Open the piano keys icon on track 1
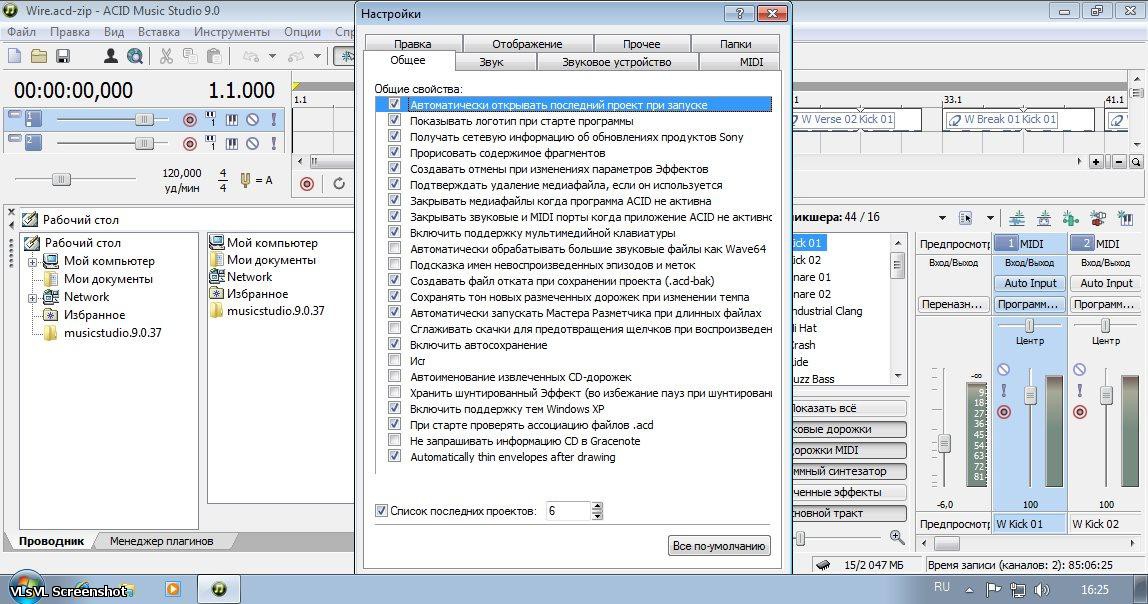The width and height of the screenshot is (1148, 604). [x=231, y=119]
